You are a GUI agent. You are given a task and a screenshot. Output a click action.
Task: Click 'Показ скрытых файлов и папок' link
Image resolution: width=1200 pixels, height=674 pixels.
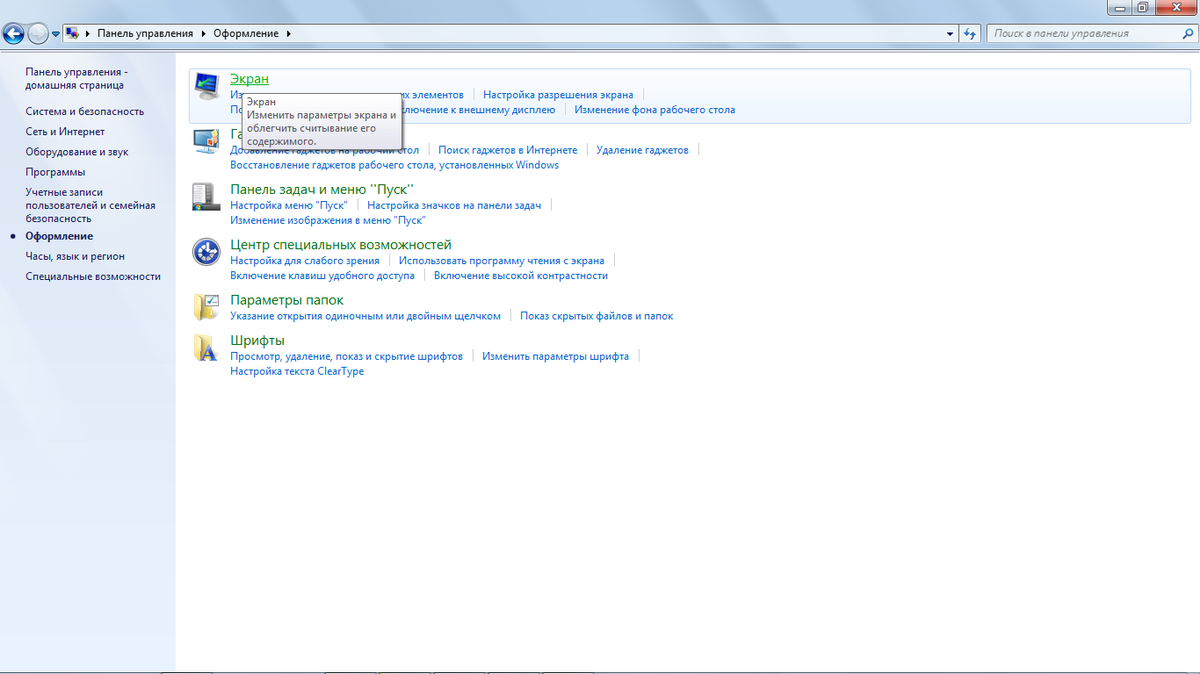(x=597, y=316)
